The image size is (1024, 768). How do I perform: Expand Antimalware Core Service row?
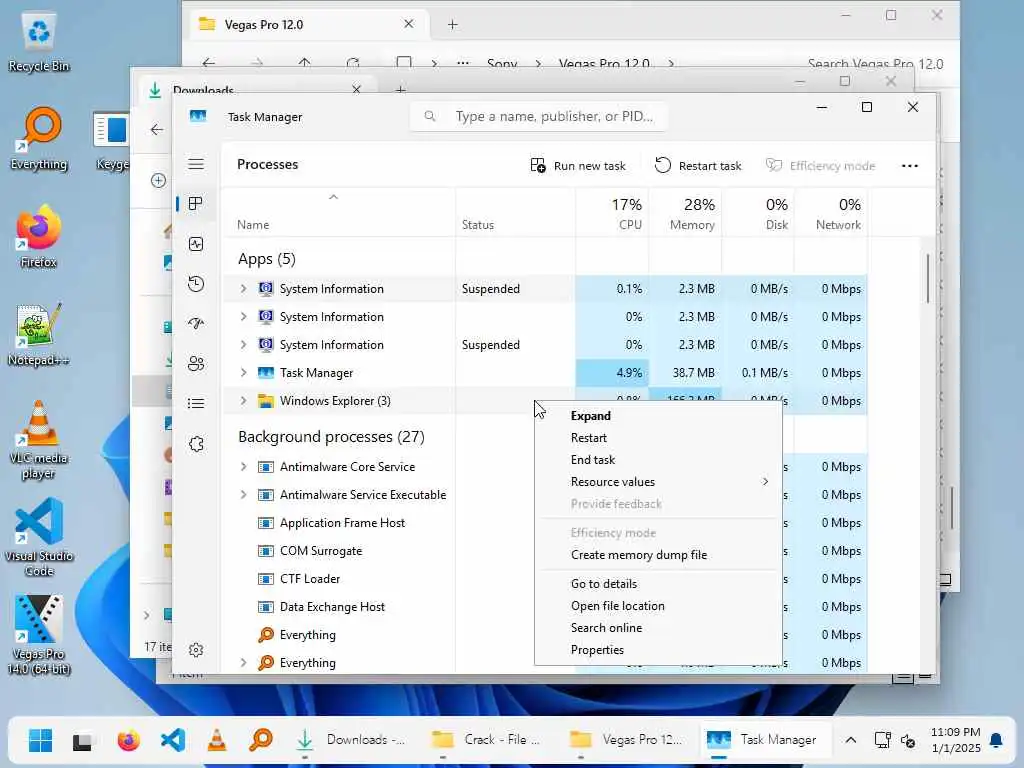tap(244, 467)
